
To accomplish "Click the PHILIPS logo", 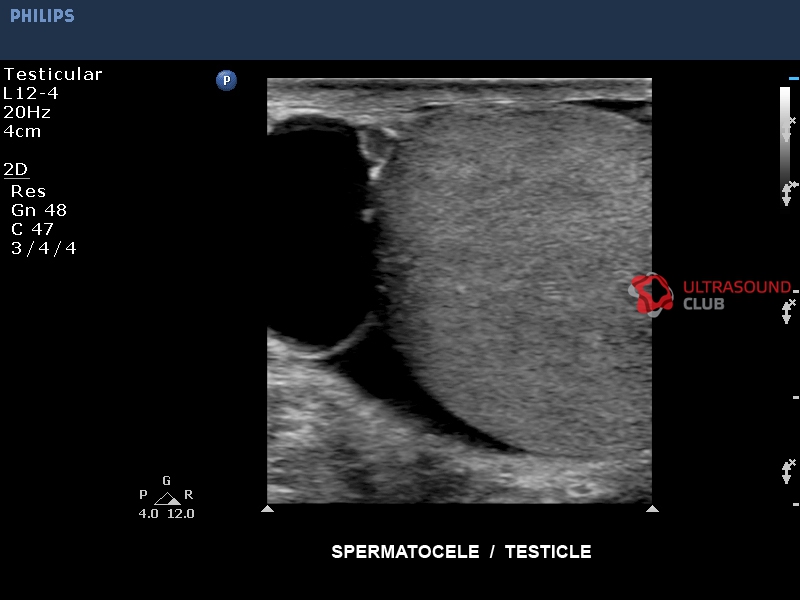I will pos(42,16).
